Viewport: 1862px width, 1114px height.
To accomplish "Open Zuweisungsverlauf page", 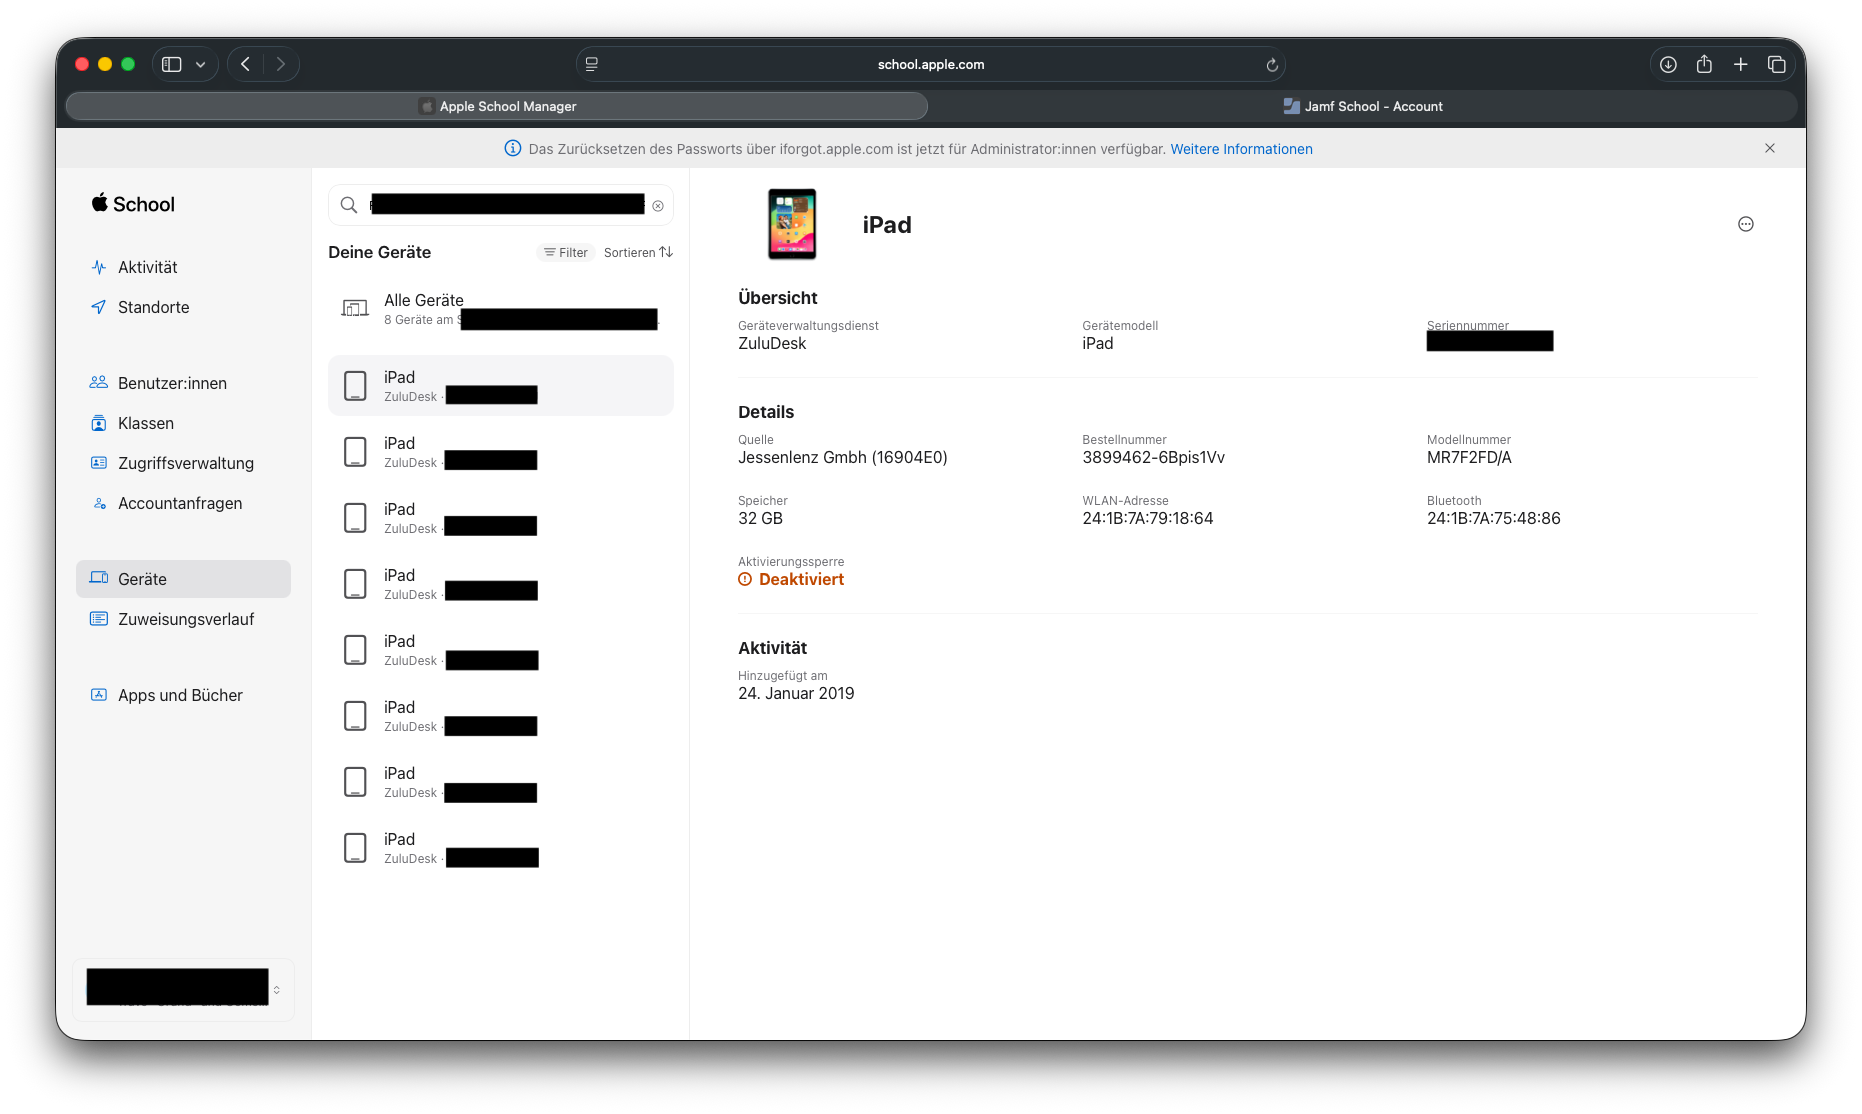I will point(186,619).
